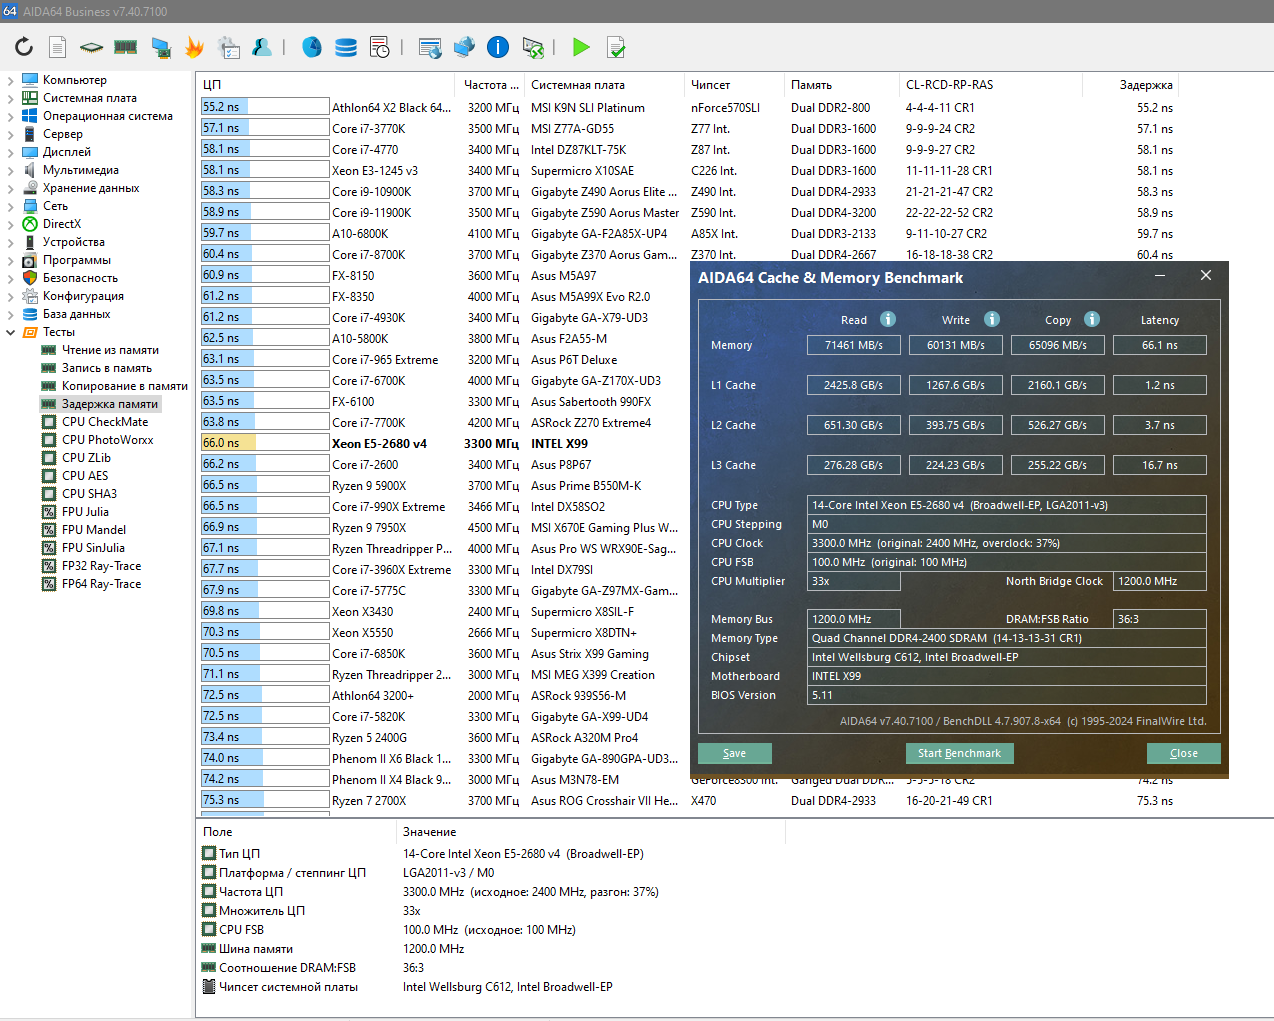Screen dimensions: 1274x1021
Task: Launch the flame stability test icon
Action: click(x=194, y=46)
